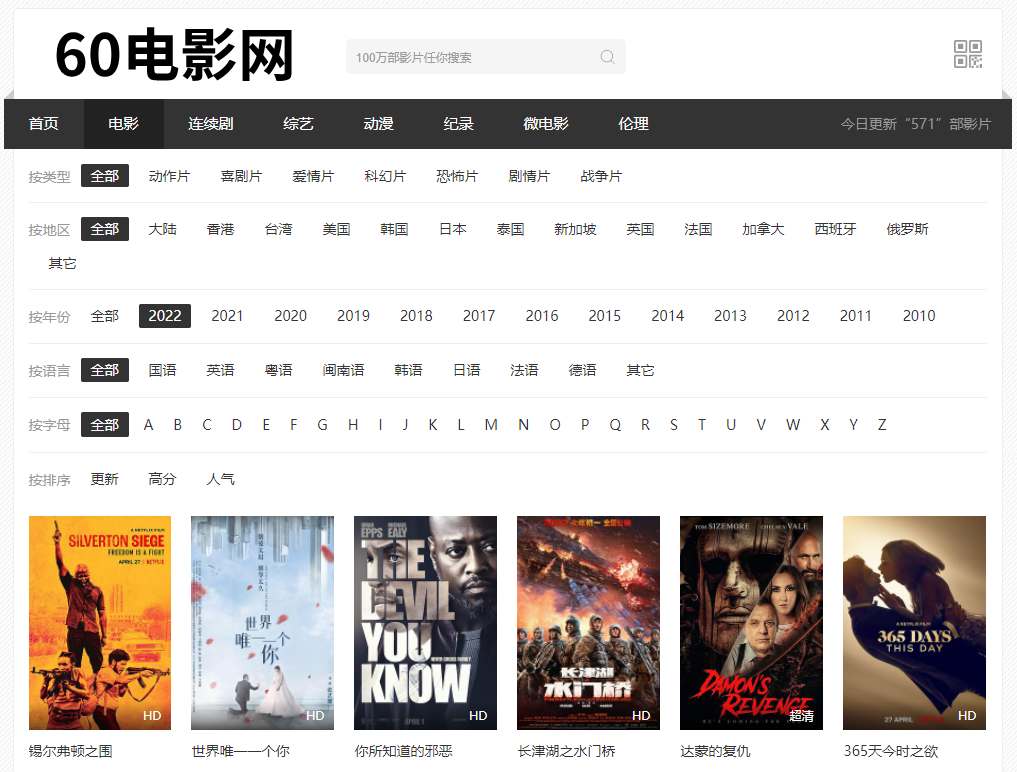
Task: Go to the 纪录 section
Action: tap(459, 124)
